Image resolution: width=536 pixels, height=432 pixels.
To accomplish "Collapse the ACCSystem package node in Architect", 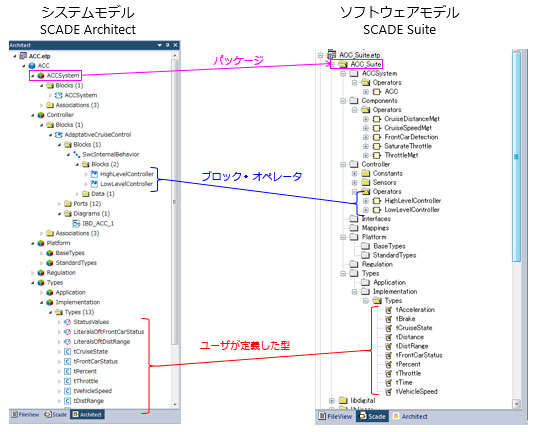I will coord(33,76).
